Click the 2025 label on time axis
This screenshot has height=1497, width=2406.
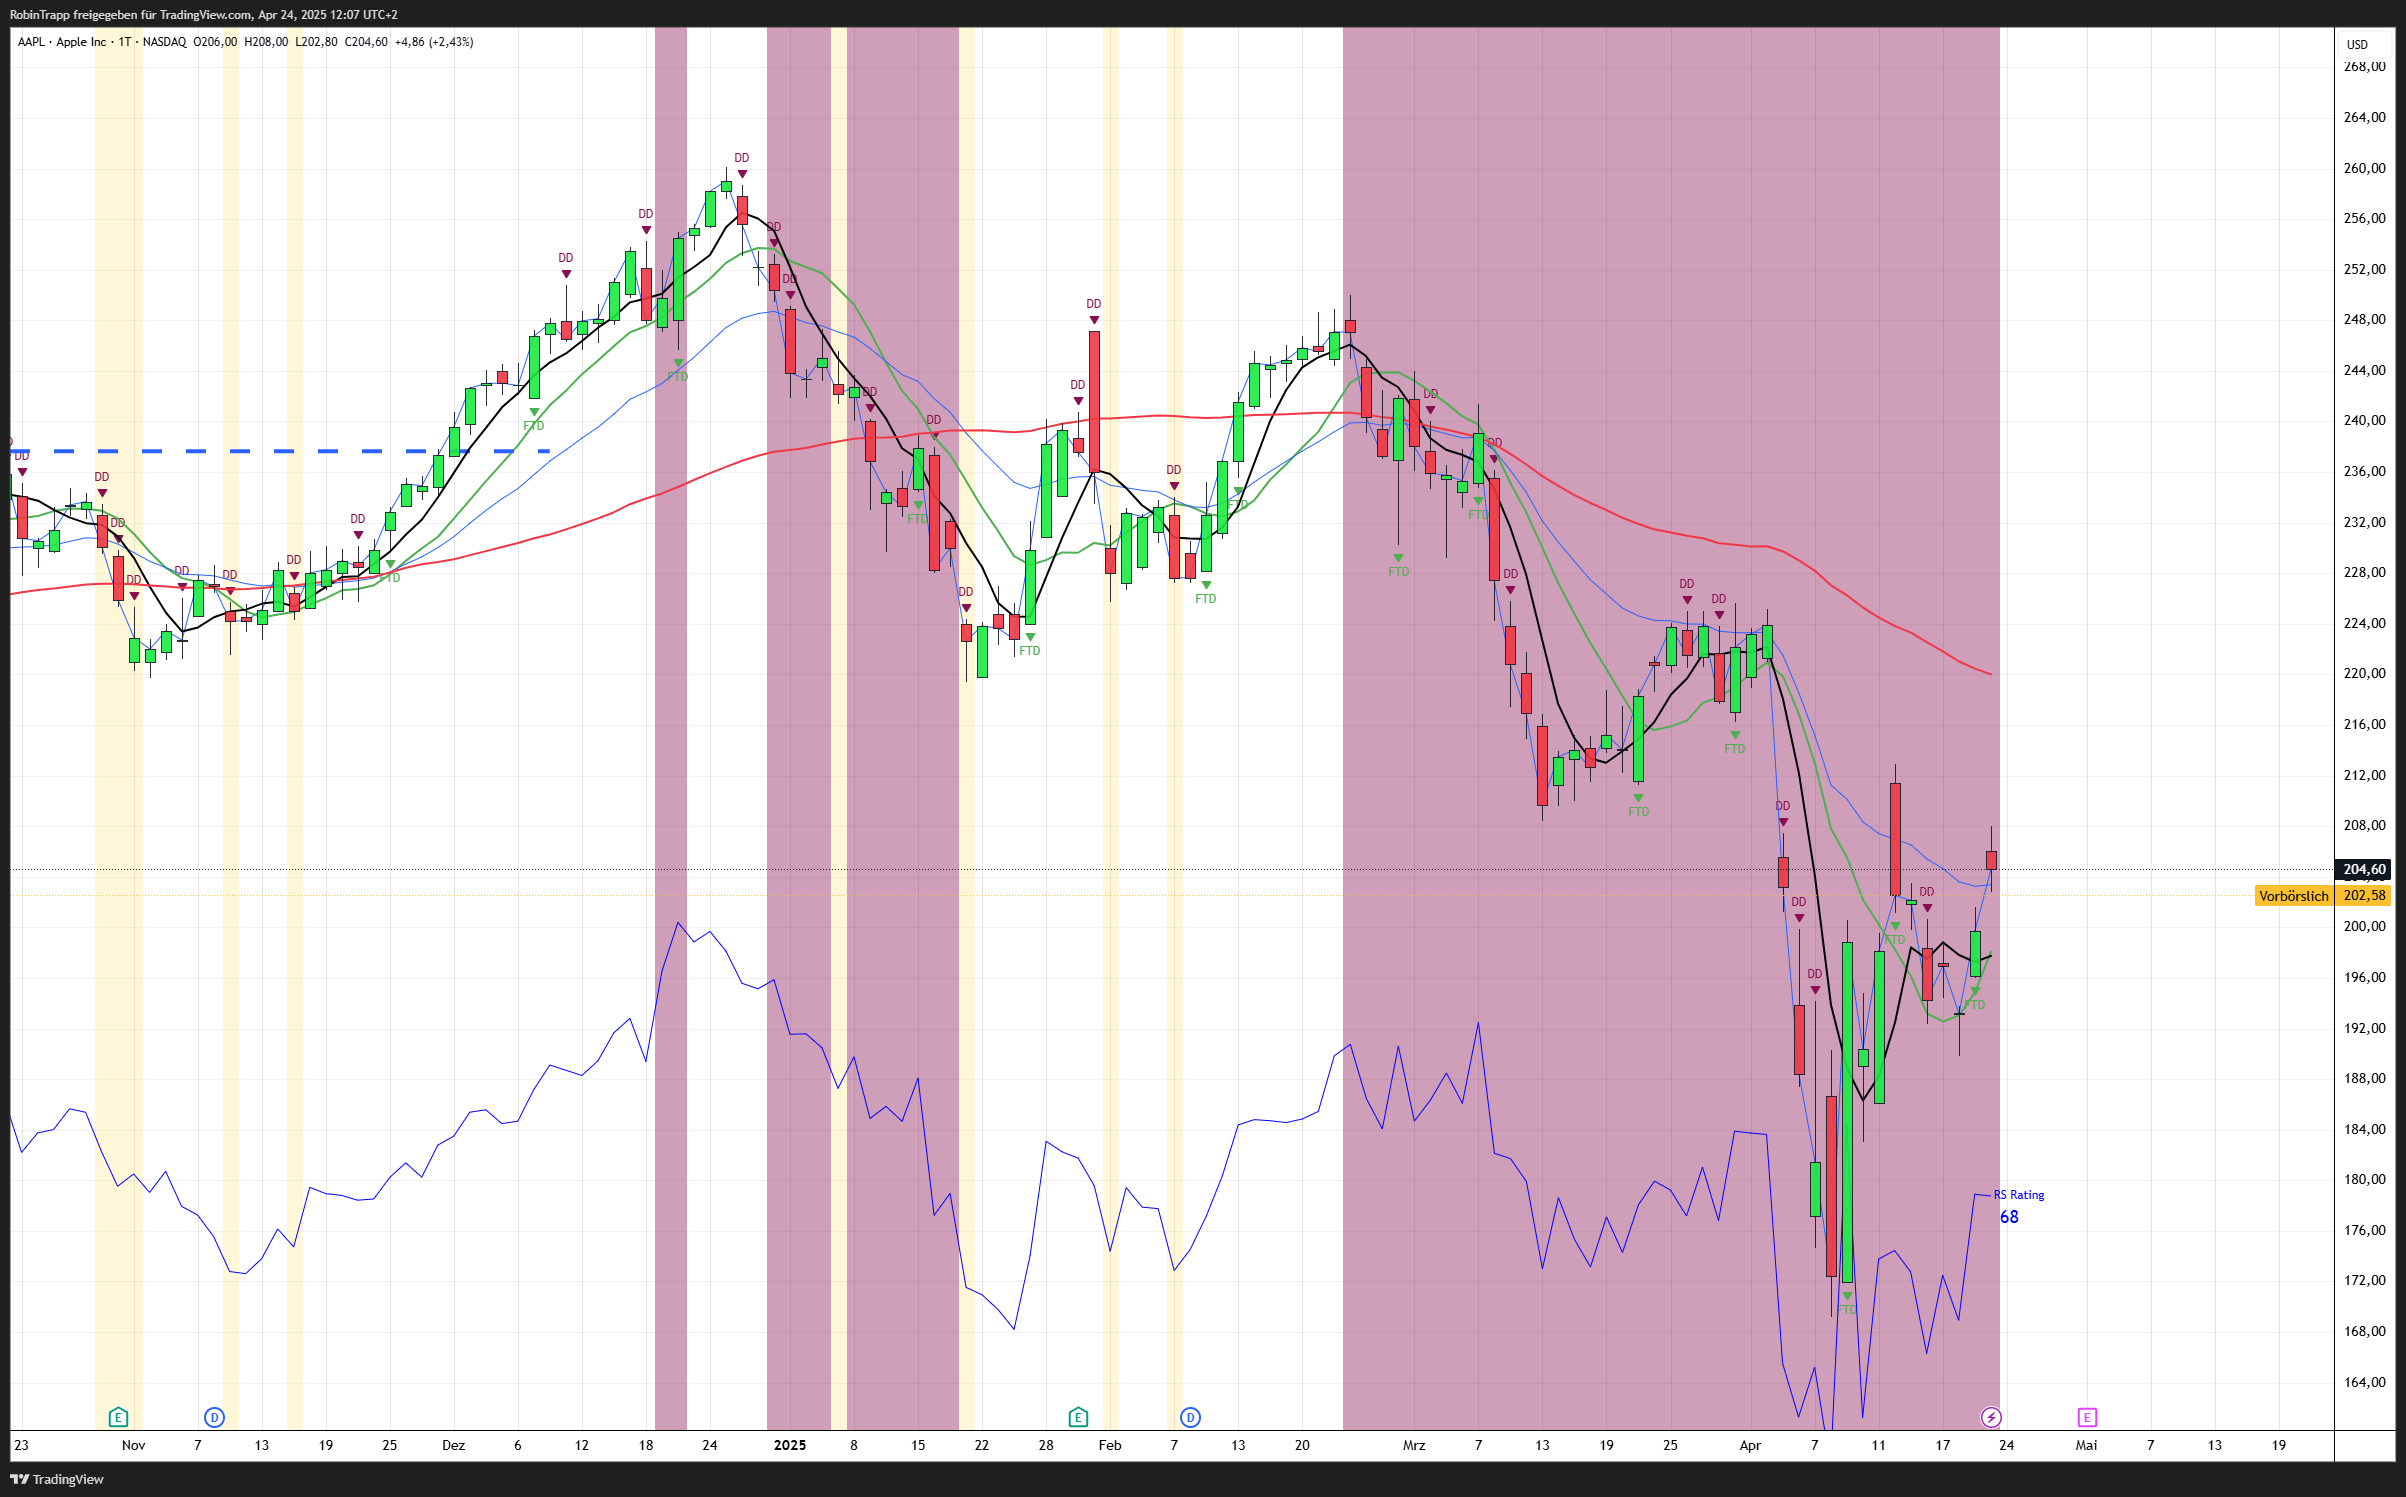click(790, 1445)
